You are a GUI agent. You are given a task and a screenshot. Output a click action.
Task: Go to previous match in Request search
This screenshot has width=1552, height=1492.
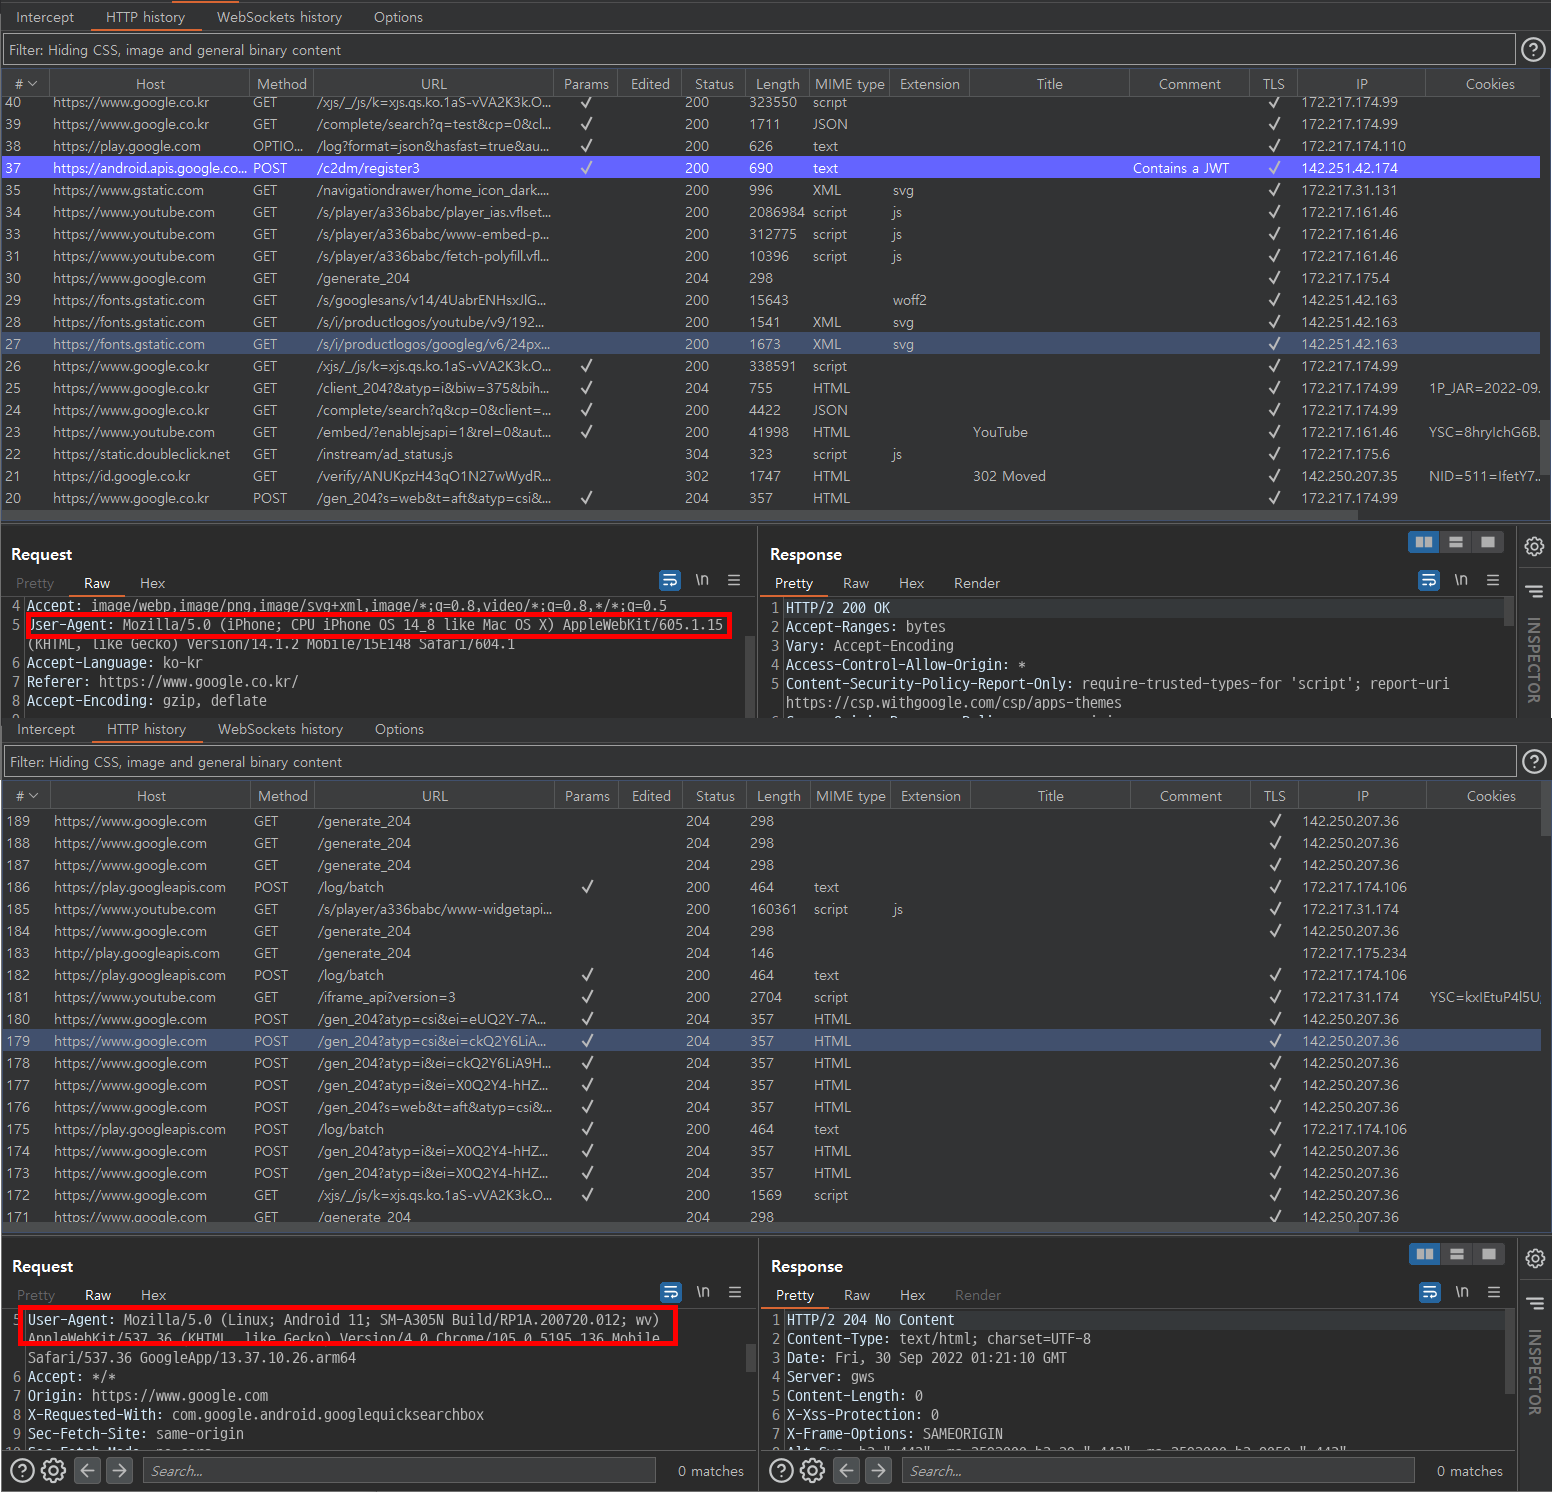(x=88, y=1470)
